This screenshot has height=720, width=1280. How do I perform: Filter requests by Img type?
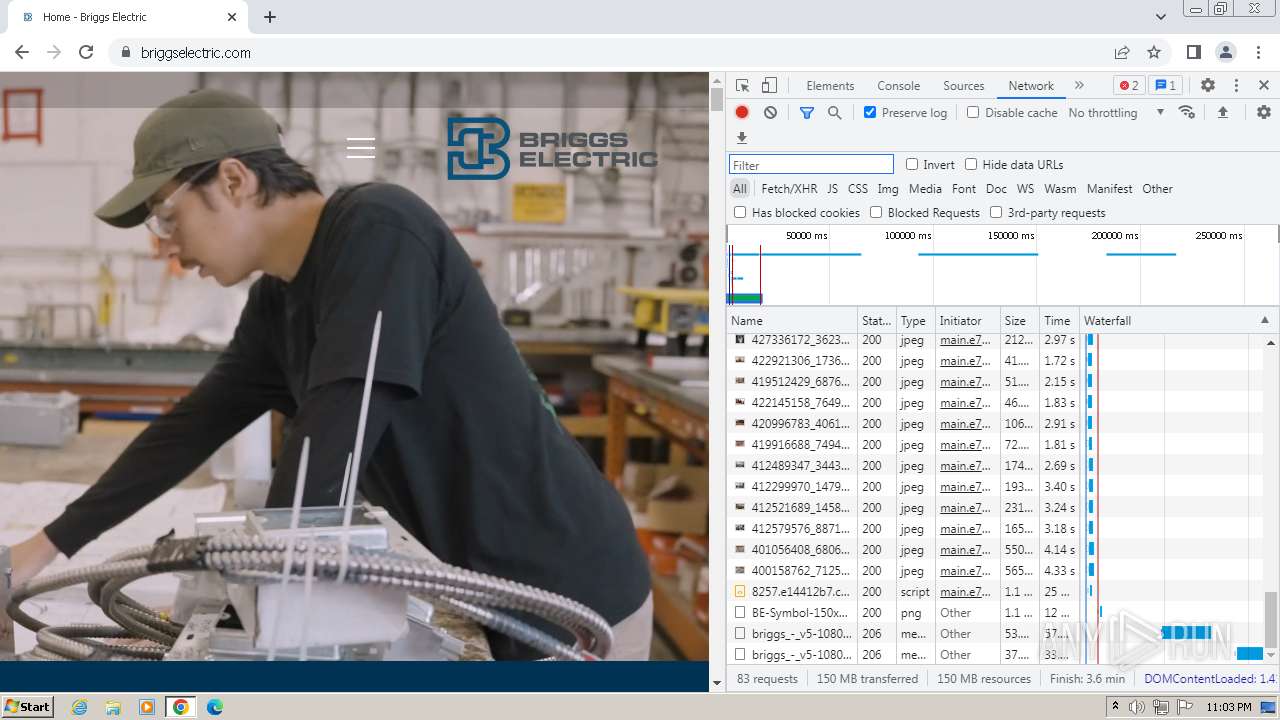(x=888, y=189)
